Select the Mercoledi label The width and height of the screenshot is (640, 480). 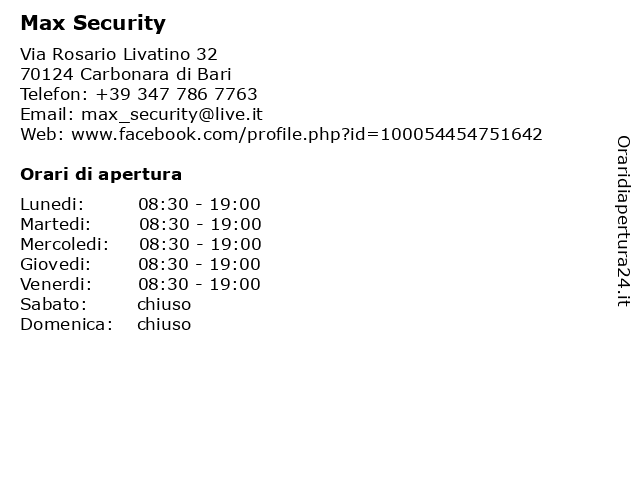pyautogui.click(x=64, y=244)
